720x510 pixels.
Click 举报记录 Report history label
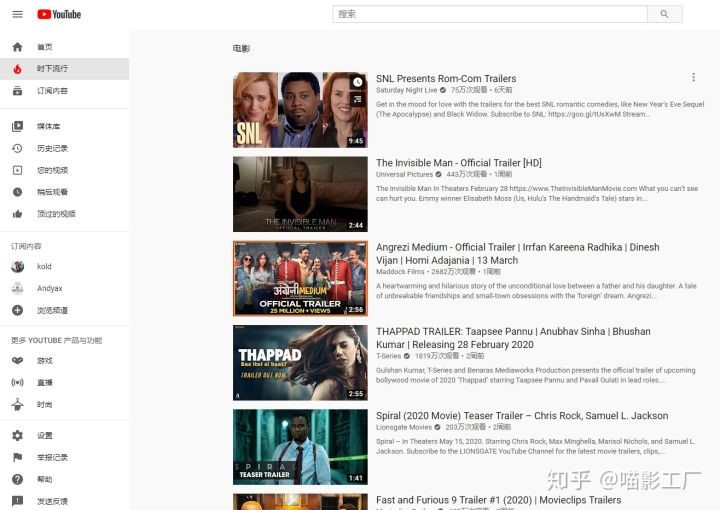pyautogui.click(x=52, y=457)
